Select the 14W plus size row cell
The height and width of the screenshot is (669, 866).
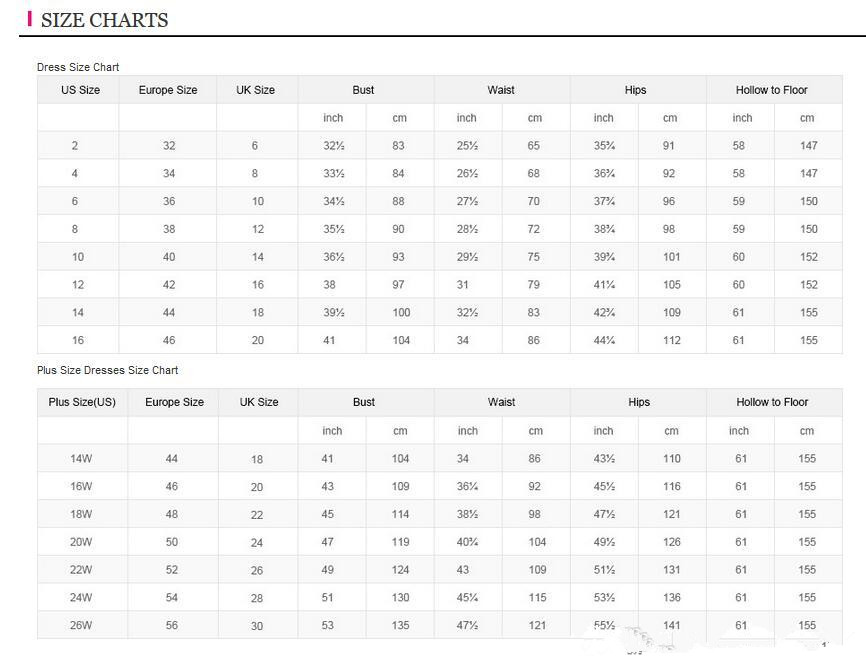(81, 459)
